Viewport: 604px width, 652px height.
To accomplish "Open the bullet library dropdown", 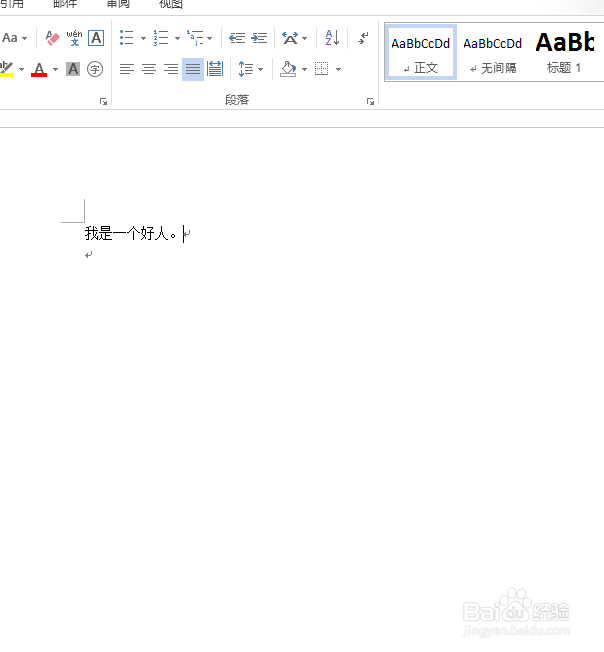I will 143,38.
